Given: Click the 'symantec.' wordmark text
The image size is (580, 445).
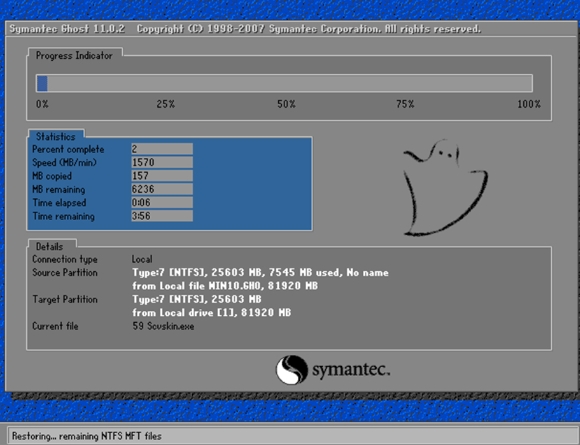Looking at the screenshot, I should (351, 370).
